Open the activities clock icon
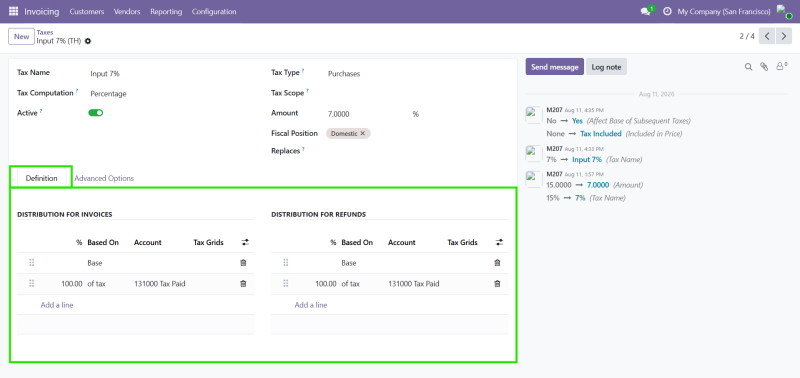The image size is (800, 378). tap(667, 11)
